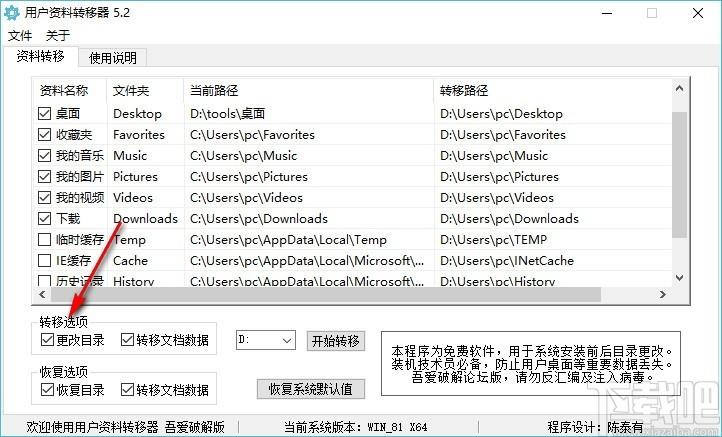Click the gear app icon in title bar
The height and width of the screenshot is (437, 722).
point(12,12)
